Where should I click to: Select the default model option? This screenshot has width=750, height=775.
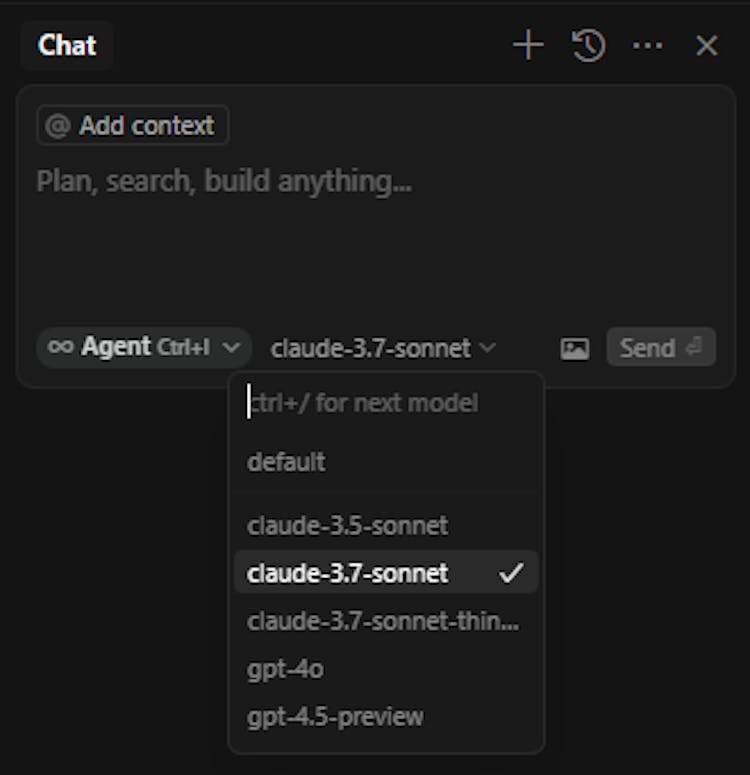(x=286, y=462)
